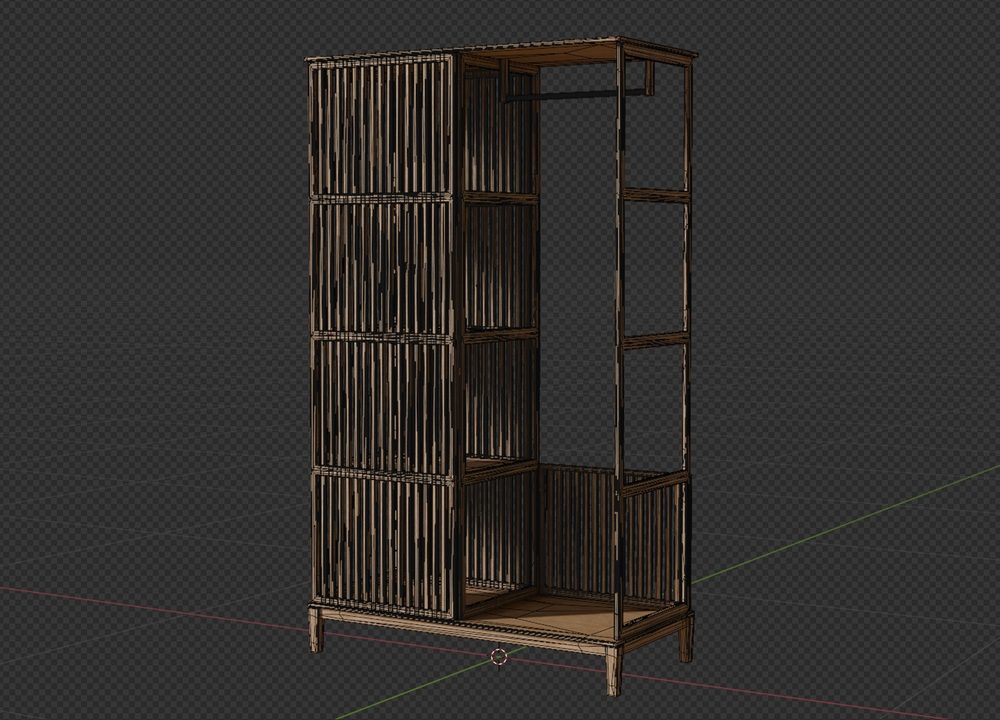Click the wardrobe's top slatted door panel
The width and height of the screenshot is (1000, 720).
coord(381,127)
